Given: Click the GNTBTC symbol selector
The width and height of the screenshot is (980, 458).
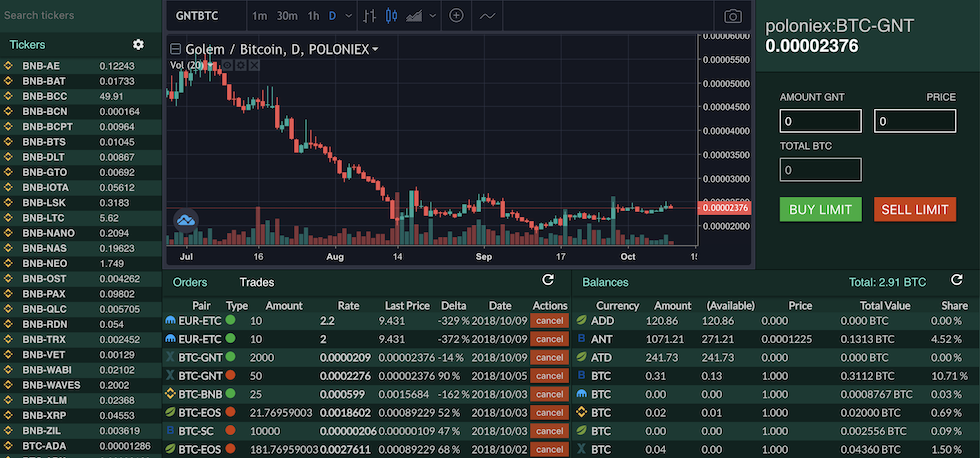Looking at the screenshot, I should pyautogui.click(x=197, y=16).
